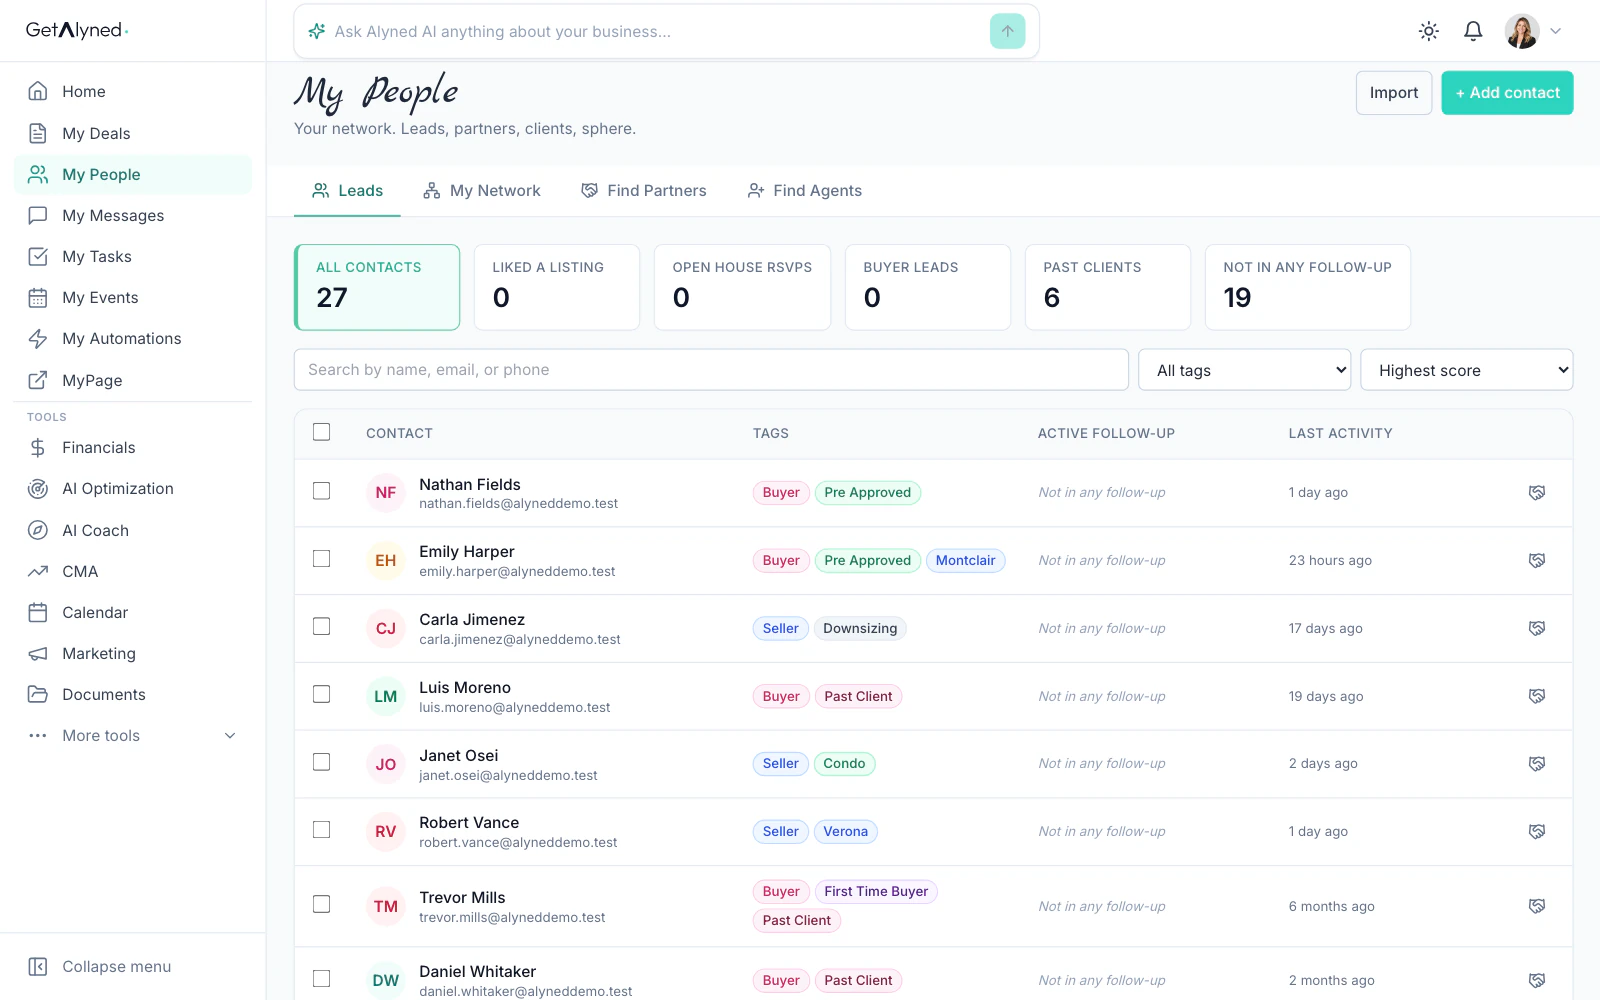
Task: Open AI Coach tool
Action: tap(133, 530)
